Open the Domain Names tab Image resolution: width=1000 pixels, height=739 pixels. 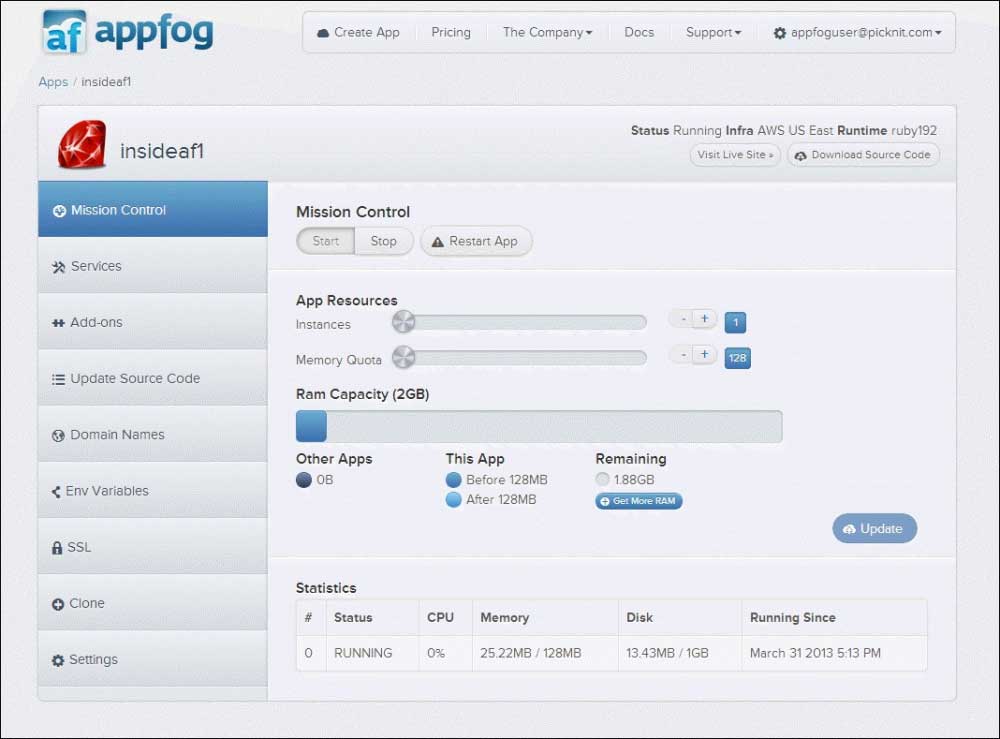(x=152, y=434)
